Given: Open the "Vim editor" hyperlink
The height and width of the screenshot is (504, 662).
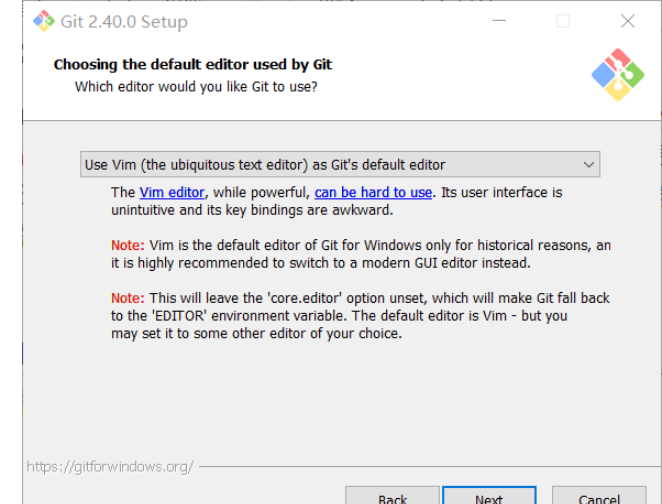Looking at the screenshot, I should [172, 192].
